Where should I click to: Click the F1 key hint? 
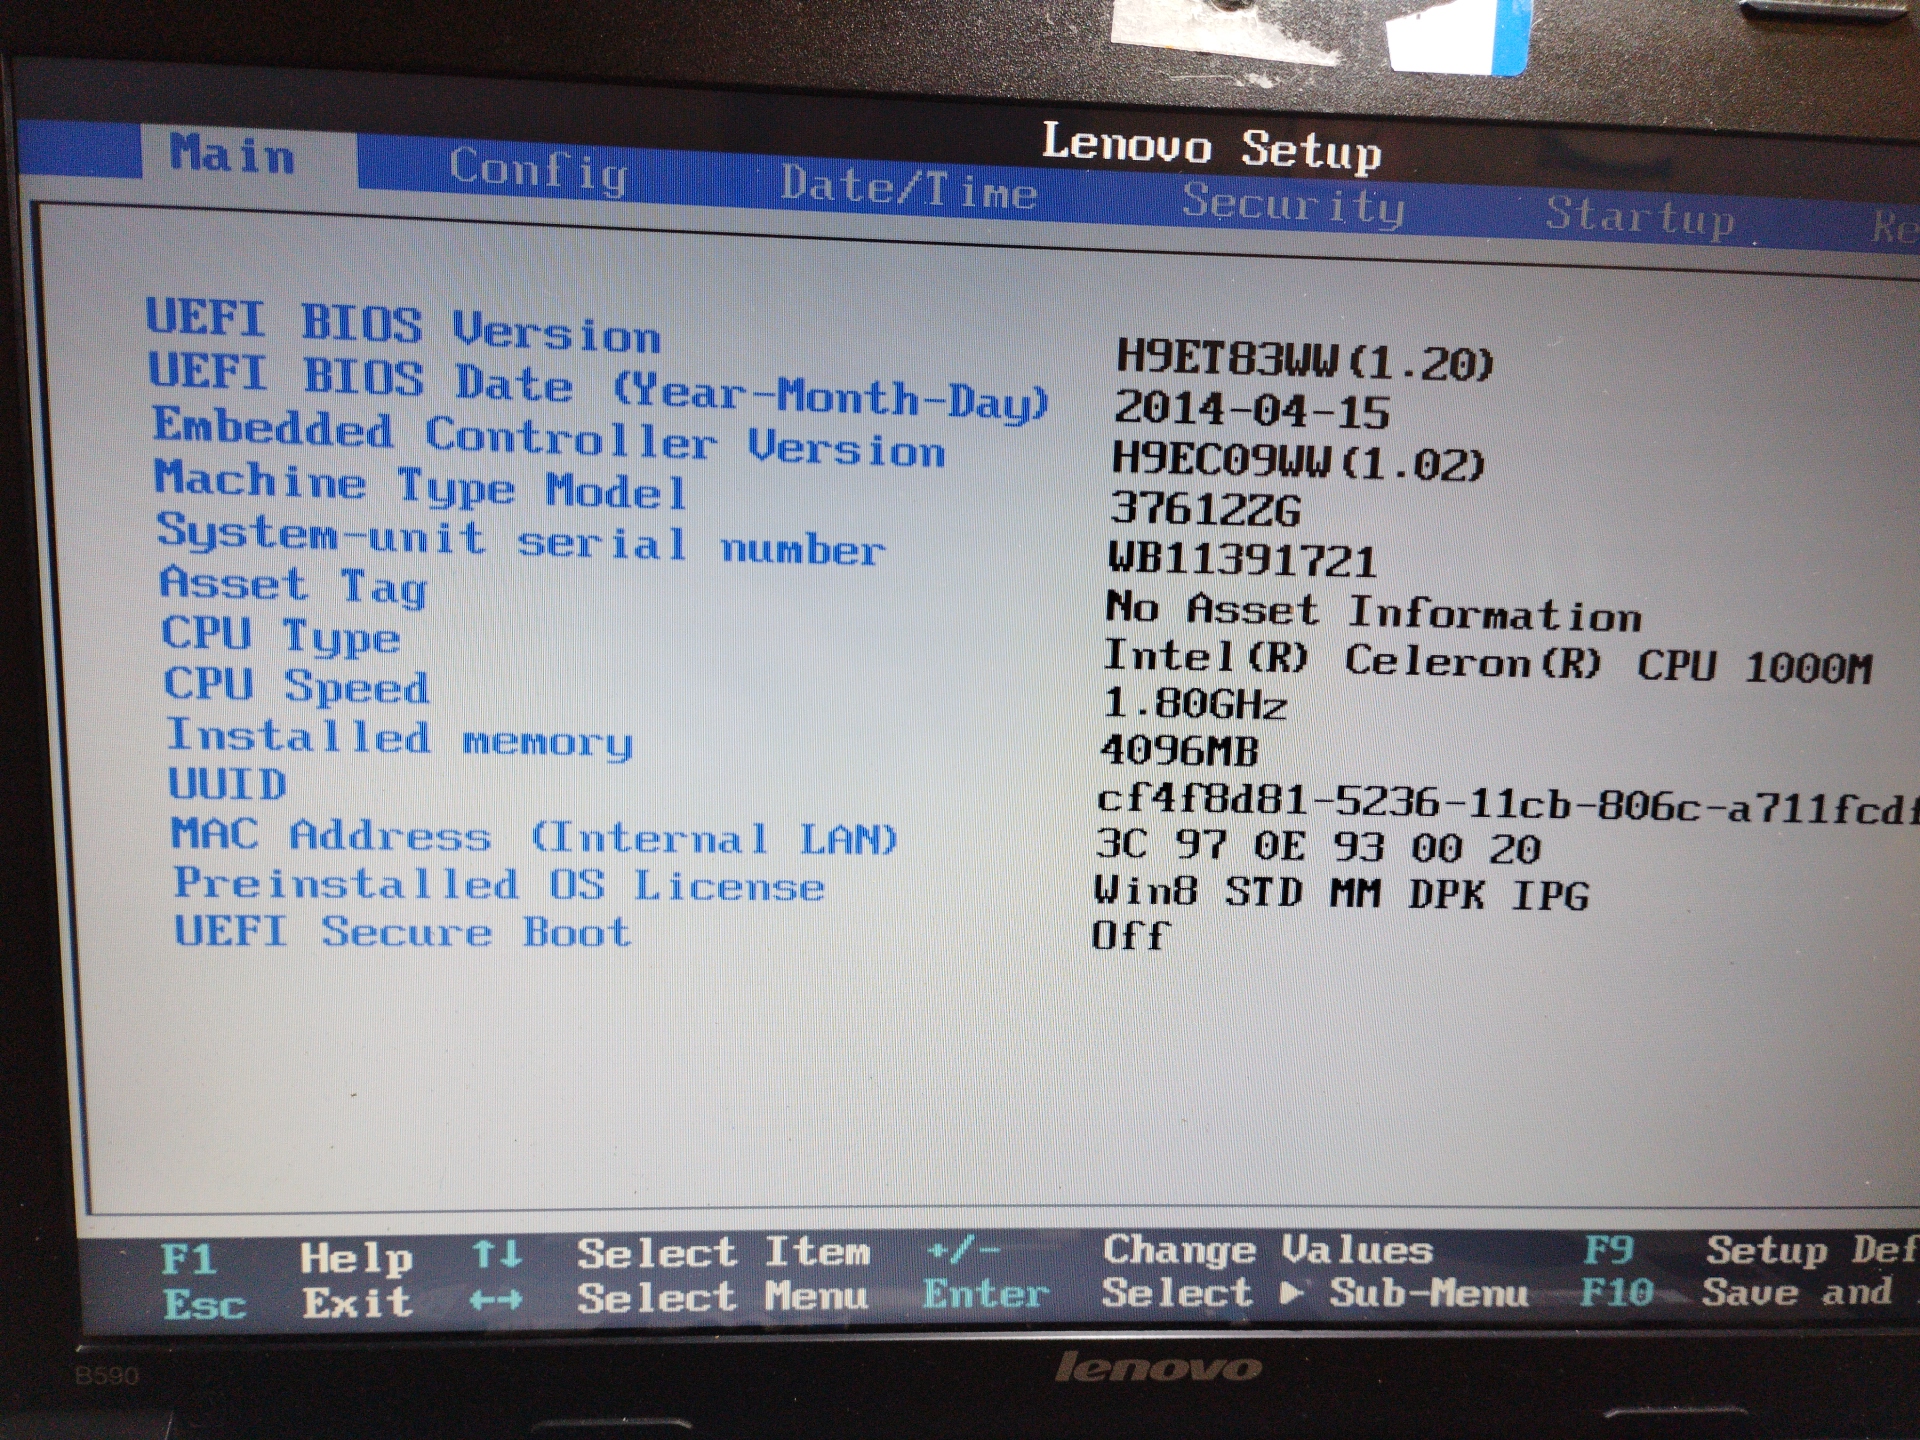tap(189, 1258)
